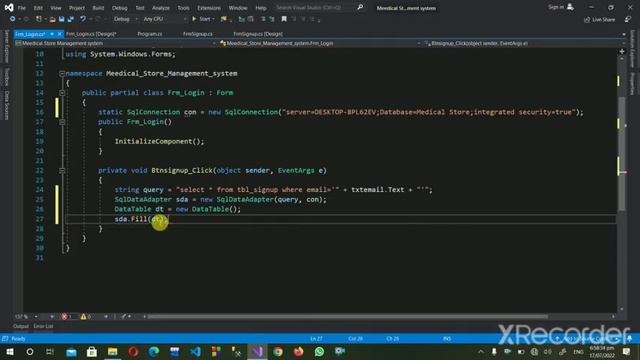This screenshot has width=640, height=360.
Task: Toggle the pin on Frm_Login.cs tab
Action: (52, 34)
